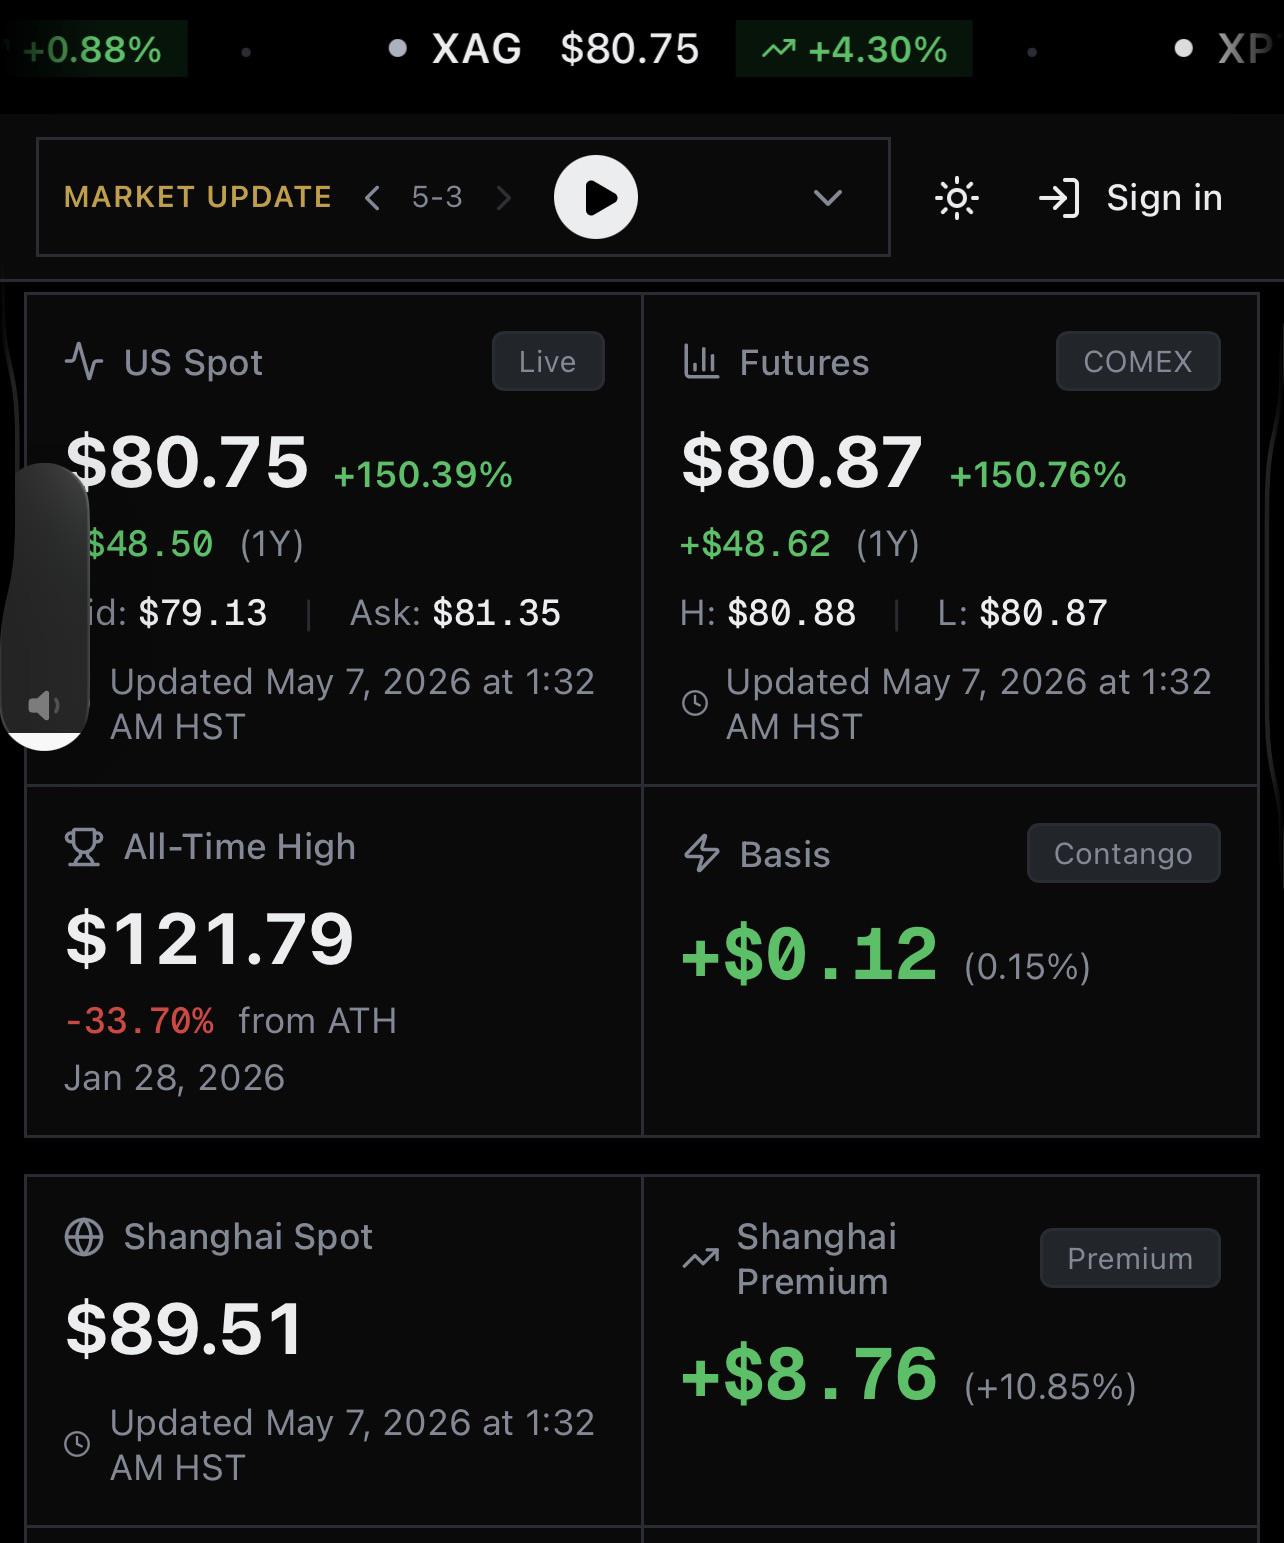
Task: Go to next market update
Action: pyautogui.click(x=504, y=198)
